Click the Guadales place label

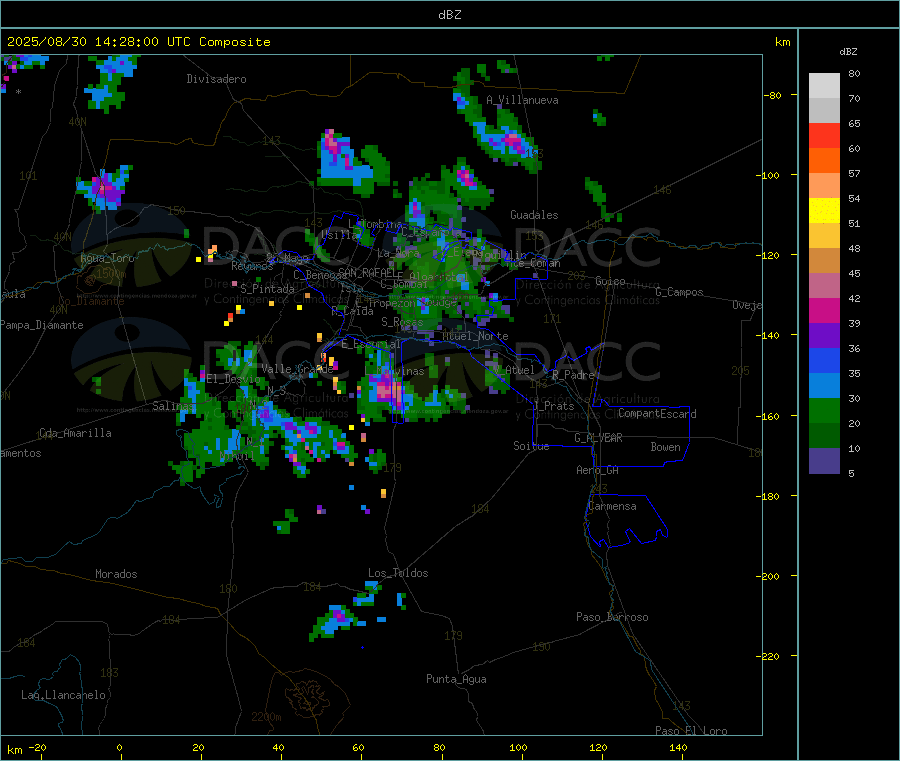pos(534,215)
